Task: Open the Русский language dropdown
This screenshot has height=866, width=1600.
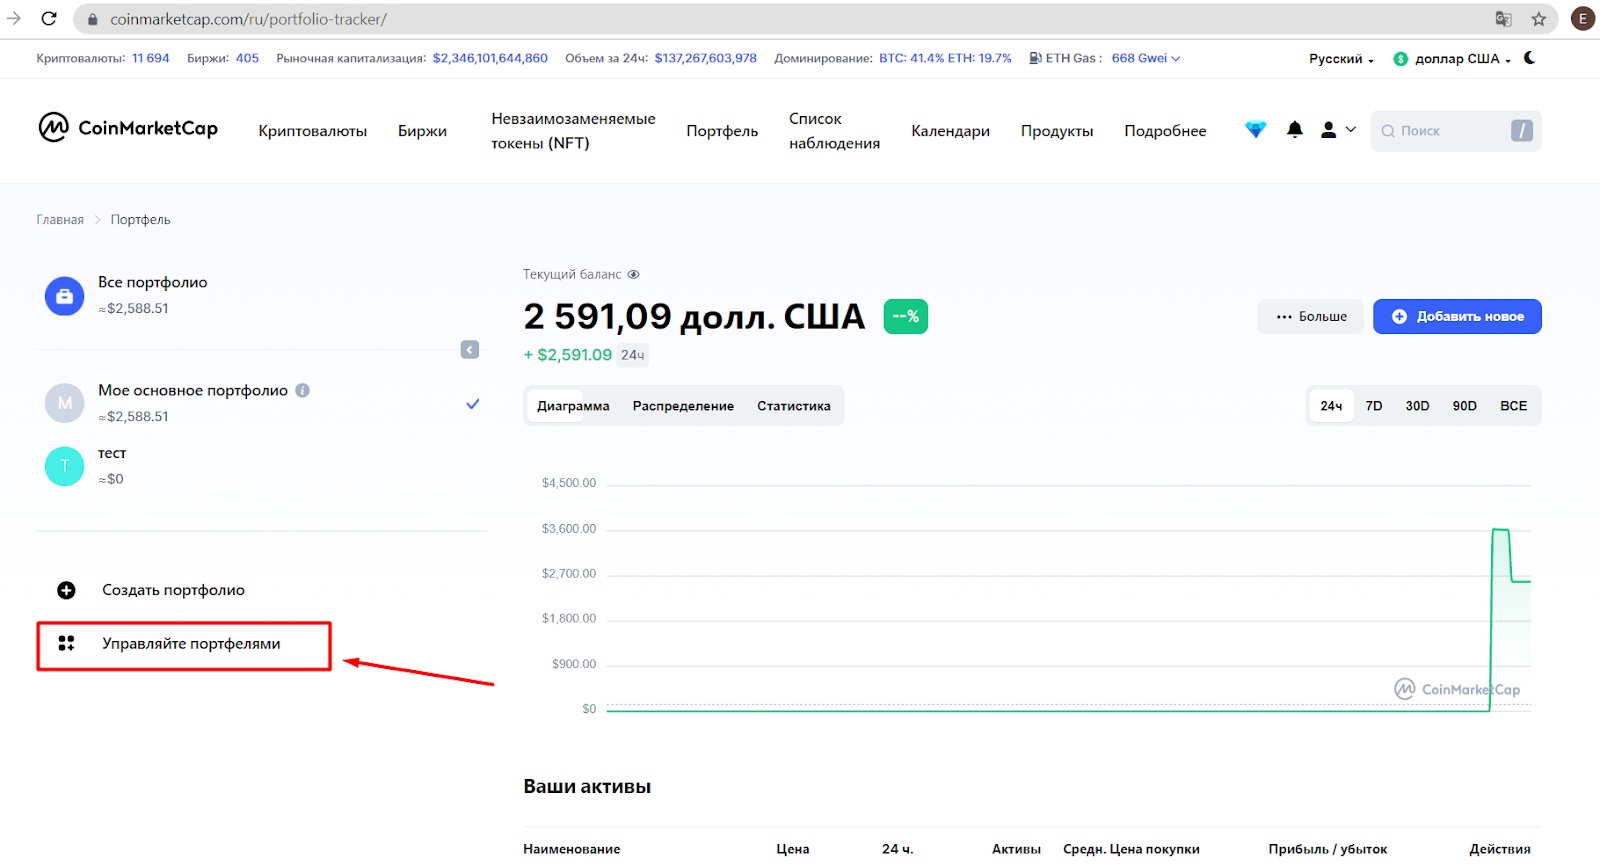Action: (1341, 59)
